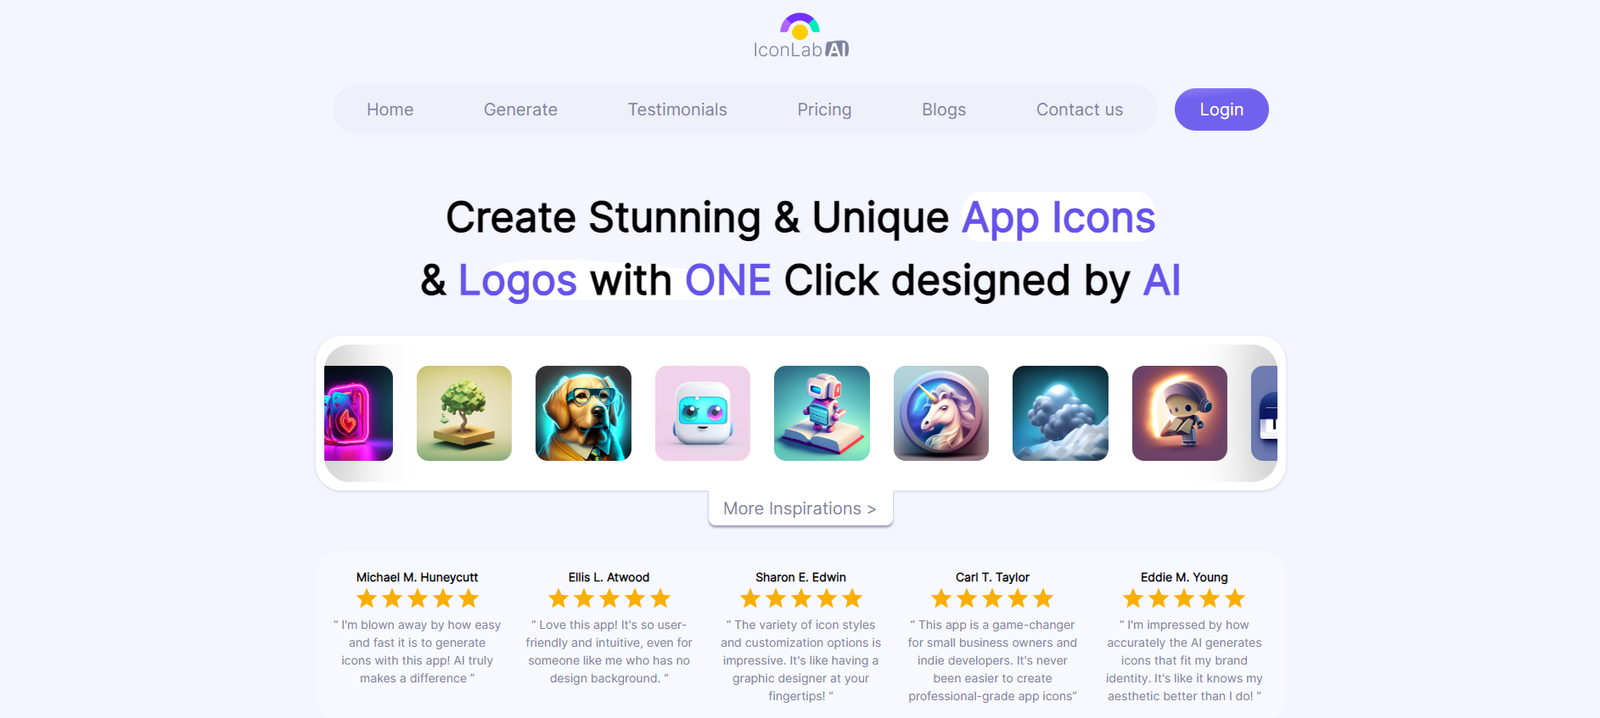Click the unicorn app icon
Image resolution: width=1600 pixels, height=718 pixels.
point(941,413)
